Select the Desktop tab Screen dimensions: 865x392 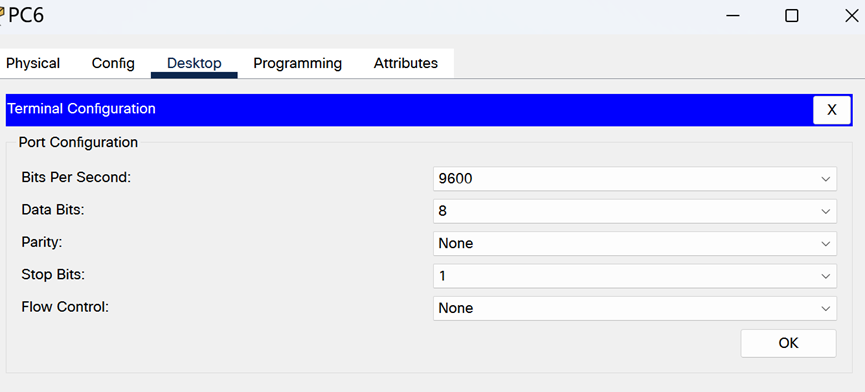pos(194,63)
